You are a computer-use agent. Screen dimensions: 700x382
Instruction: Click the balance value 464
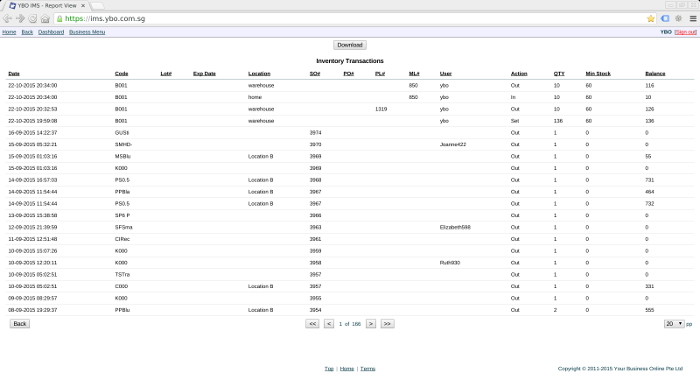pos(650,192)
